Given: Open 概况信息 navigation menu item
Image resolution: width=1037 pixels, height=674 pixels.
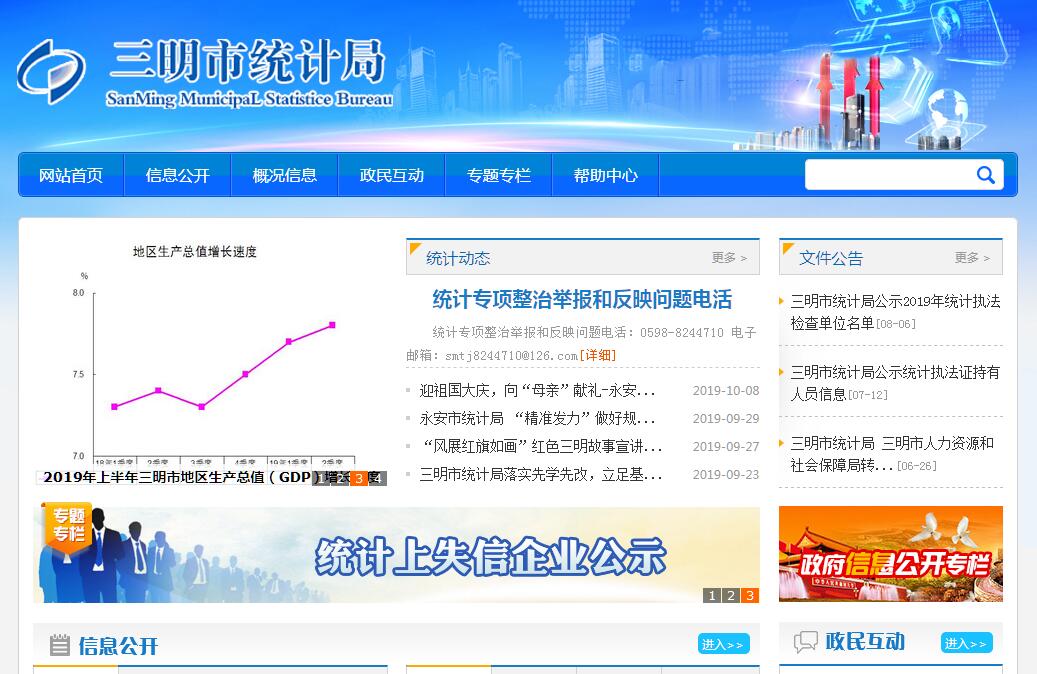Looking at the screenshot, I should pyautogui.click(x=285, y=175).
